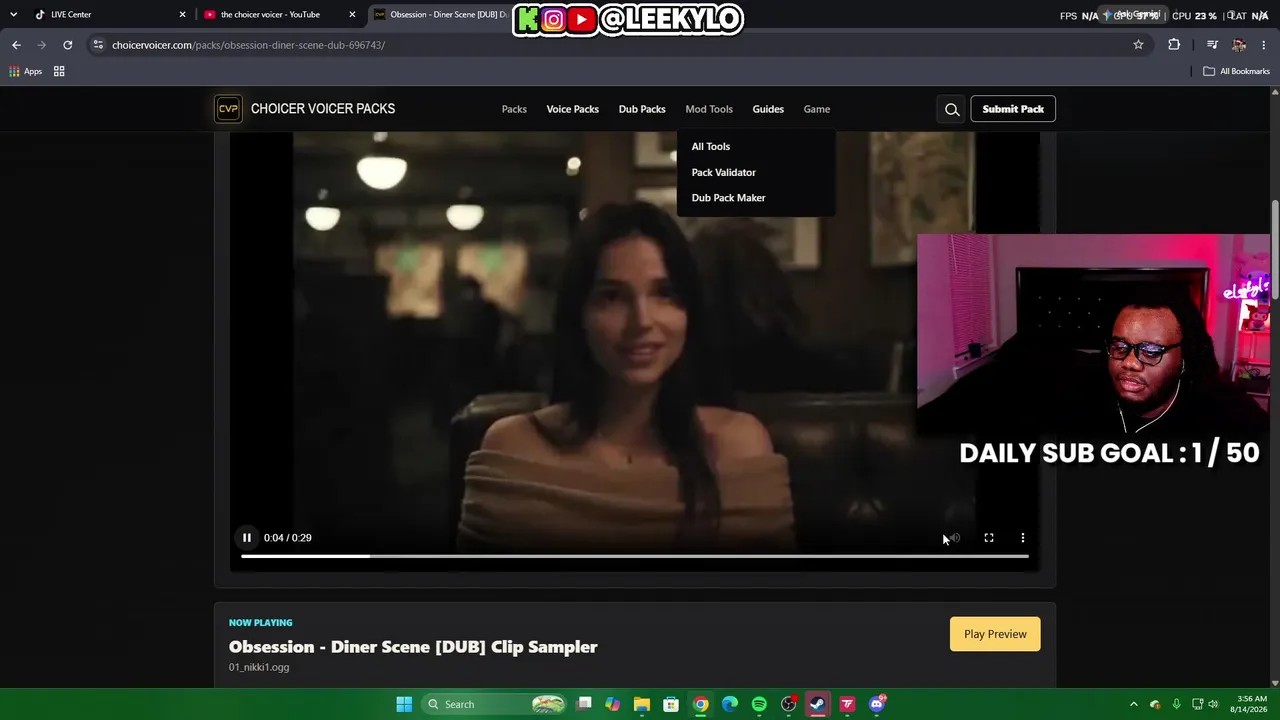Open the red TF app on taskbar
The image size is (1280, 720).
click(847, 704)
